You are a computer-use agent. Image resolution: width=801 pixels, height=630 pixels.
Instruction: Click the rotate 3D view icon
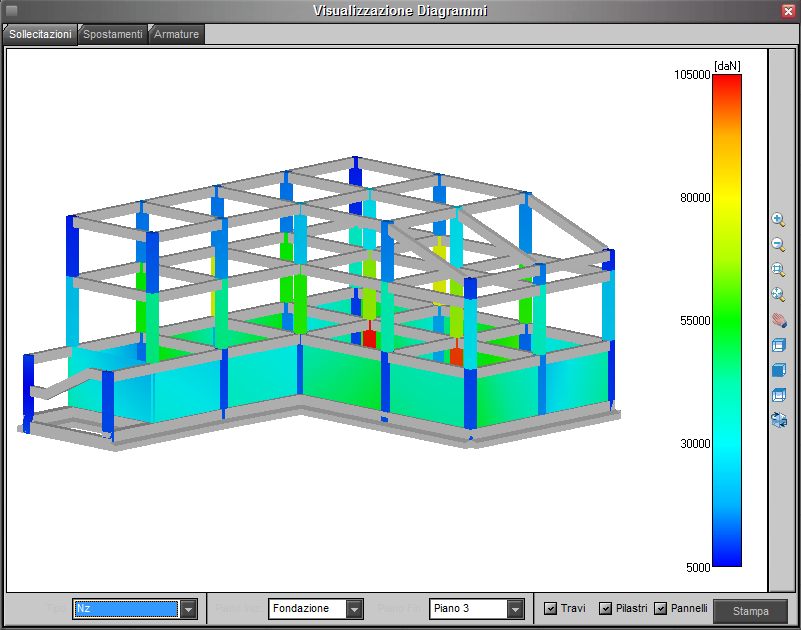click(x=779, y=420)
